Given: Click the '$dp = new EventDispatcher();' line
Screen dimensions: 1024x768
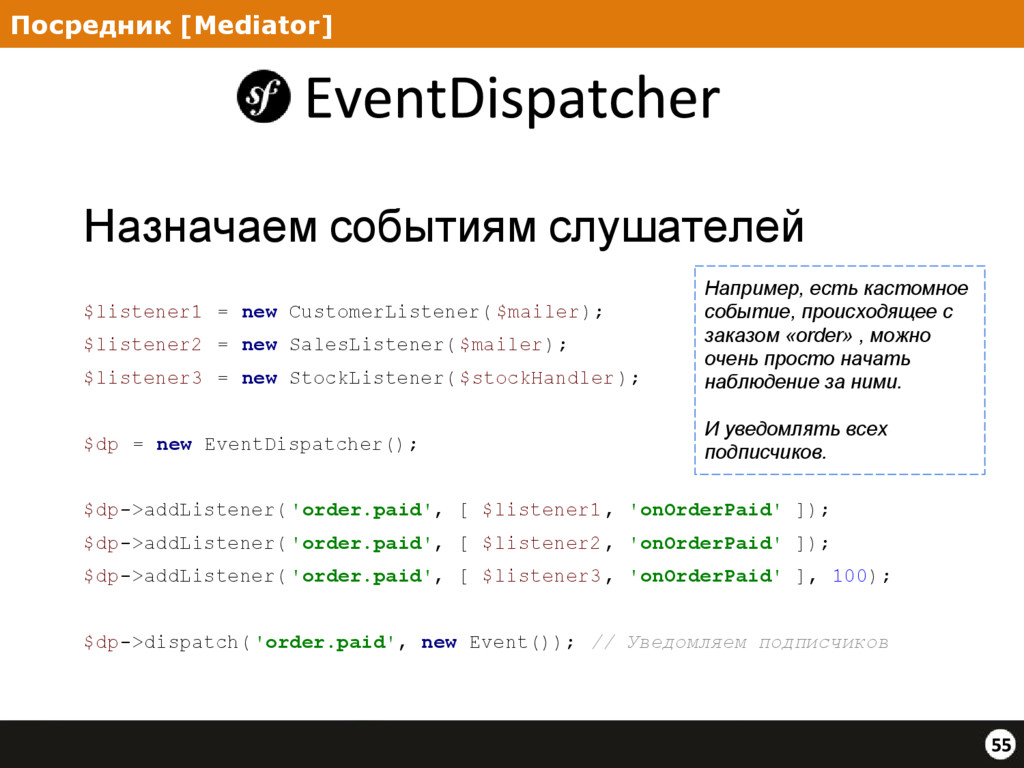Looking at the screenshot, I should pyautogui.click(x=251, y=444).
